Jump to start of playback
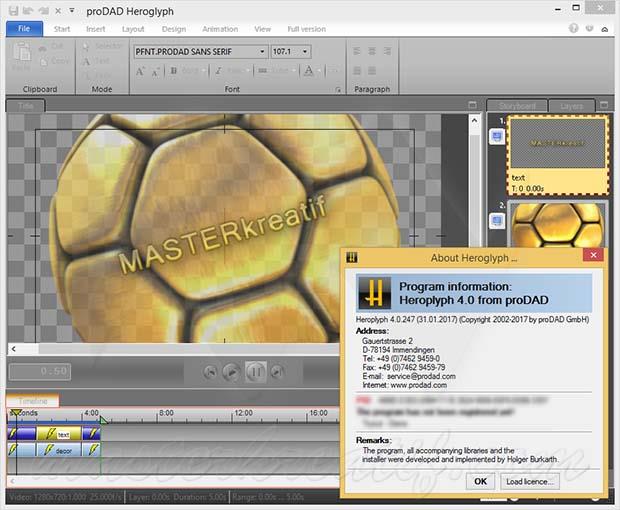This screenshot has height=510, width=620. (x=210, y=372)
